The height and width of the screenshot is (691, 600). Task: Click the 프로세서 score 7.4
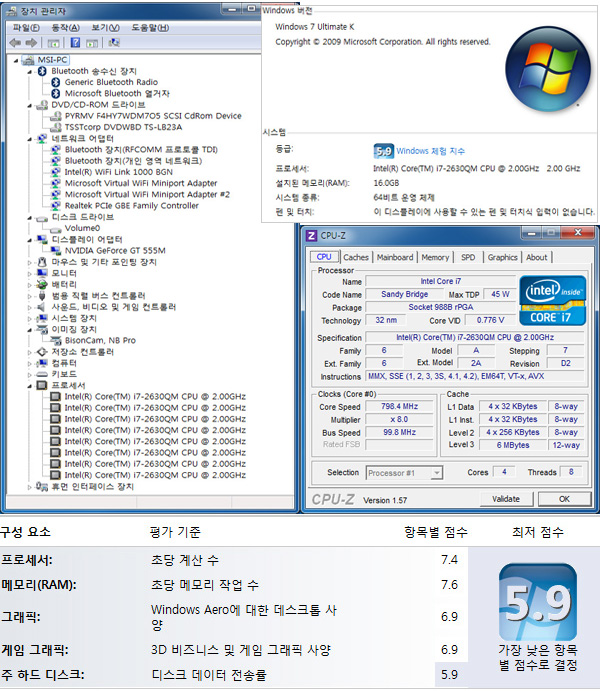point(449,560)
